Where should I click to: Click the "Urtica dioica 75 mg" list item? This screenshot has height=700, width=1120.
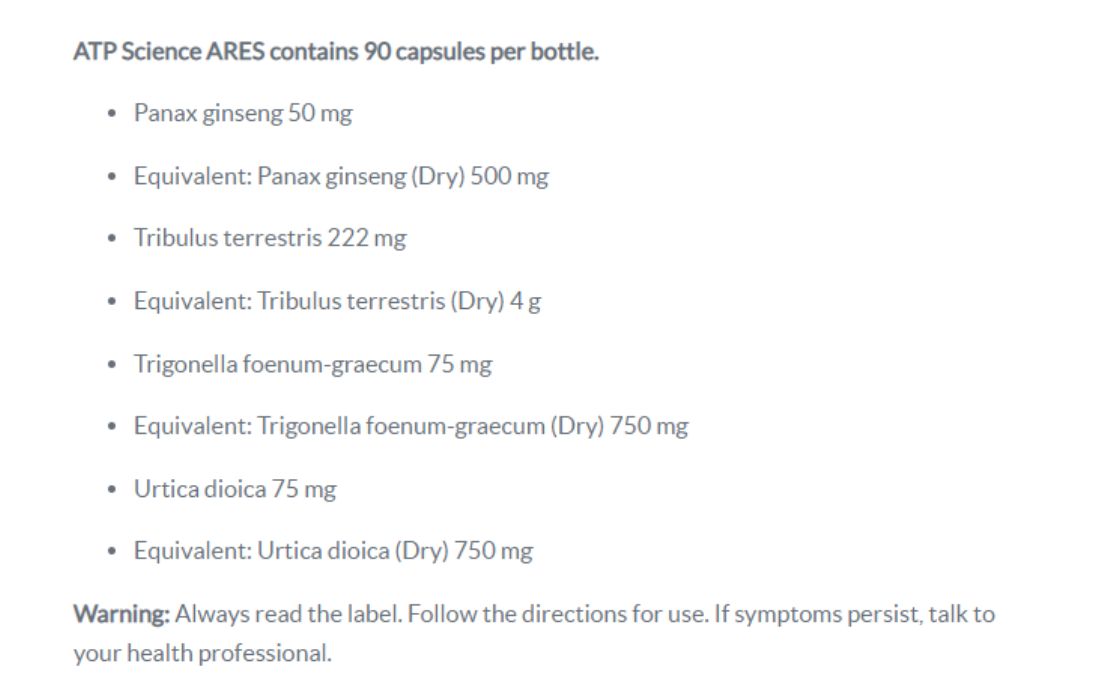[235, 489]
